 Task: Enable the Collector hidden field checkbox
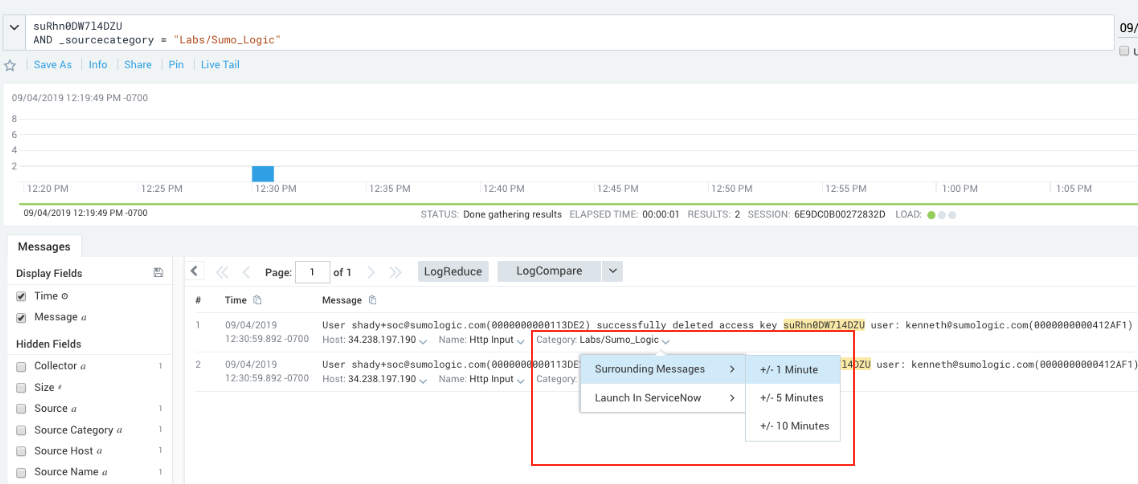[x=21, y=366]
